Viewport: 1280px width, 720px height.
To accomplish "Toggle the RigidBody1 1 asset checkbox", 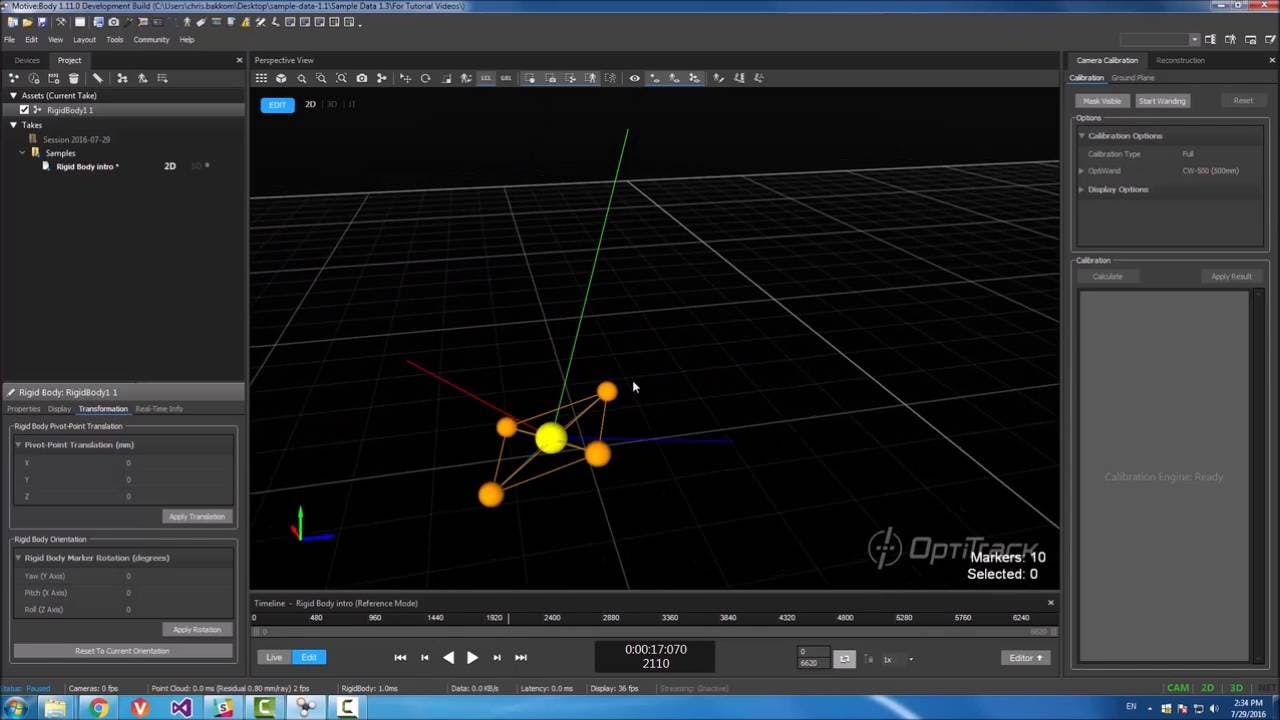I will coord(24,110).
